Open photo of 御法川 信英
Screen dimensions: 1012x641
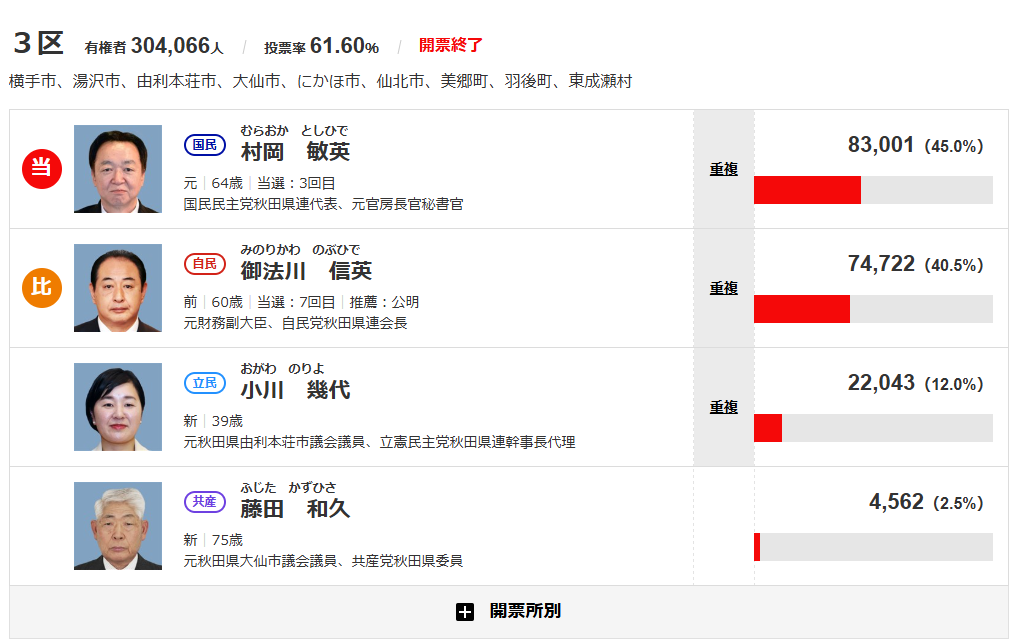[x=118, y=288]
